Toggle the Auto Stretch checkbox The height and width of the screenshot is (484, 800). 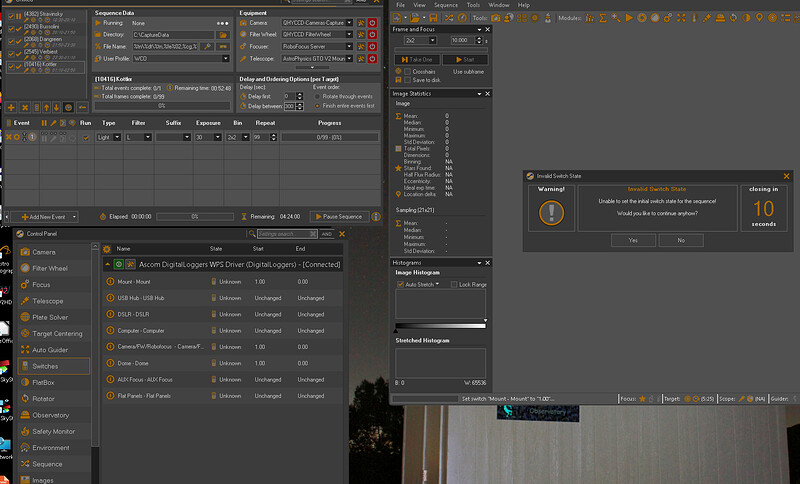tap(401, 285)
